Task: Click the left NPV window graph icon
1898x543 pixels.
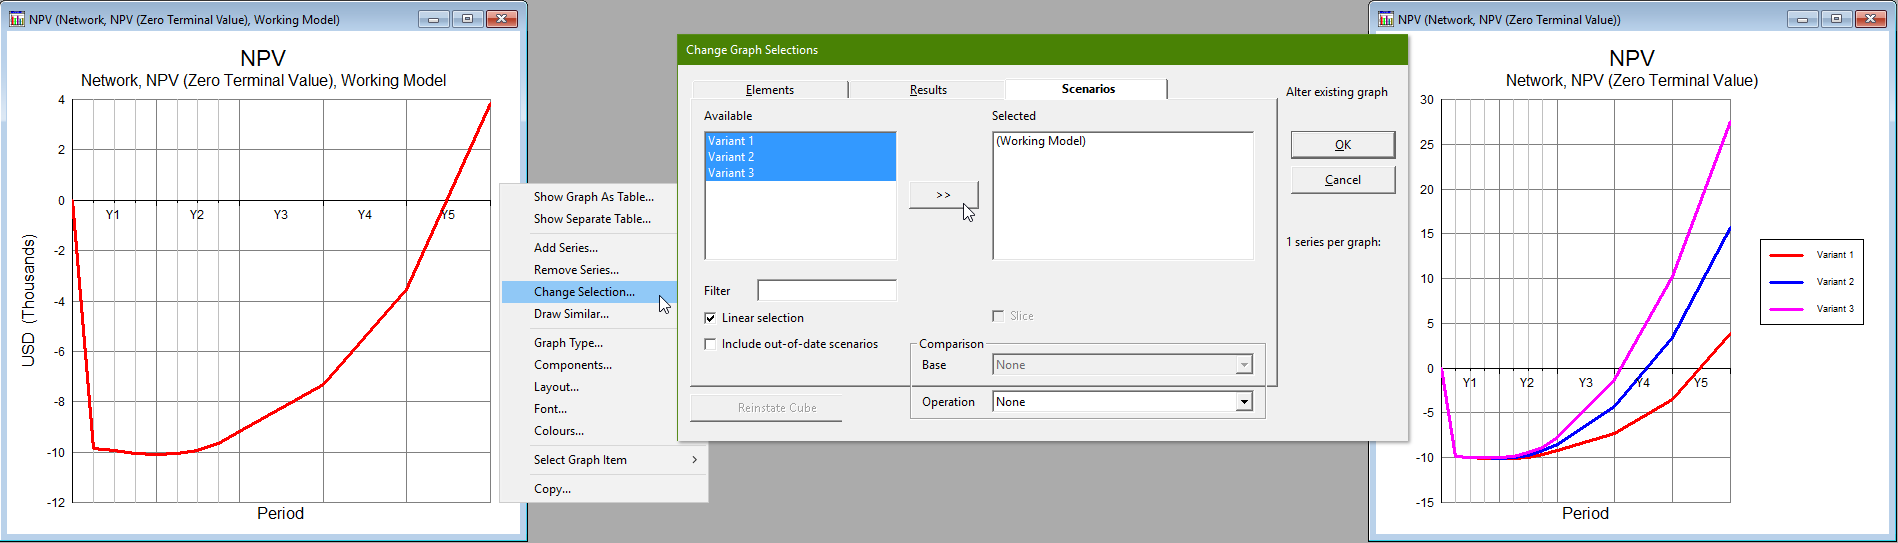Action: (17, 19)
